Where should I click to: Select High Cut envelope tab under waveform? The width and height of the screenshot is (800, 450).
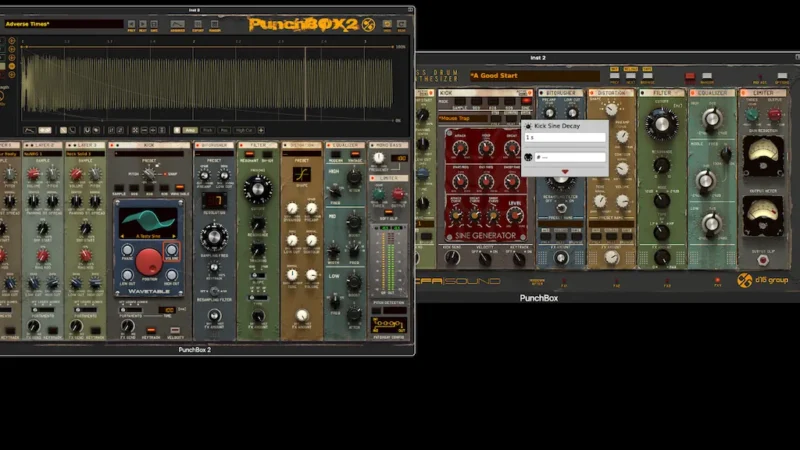244,131
